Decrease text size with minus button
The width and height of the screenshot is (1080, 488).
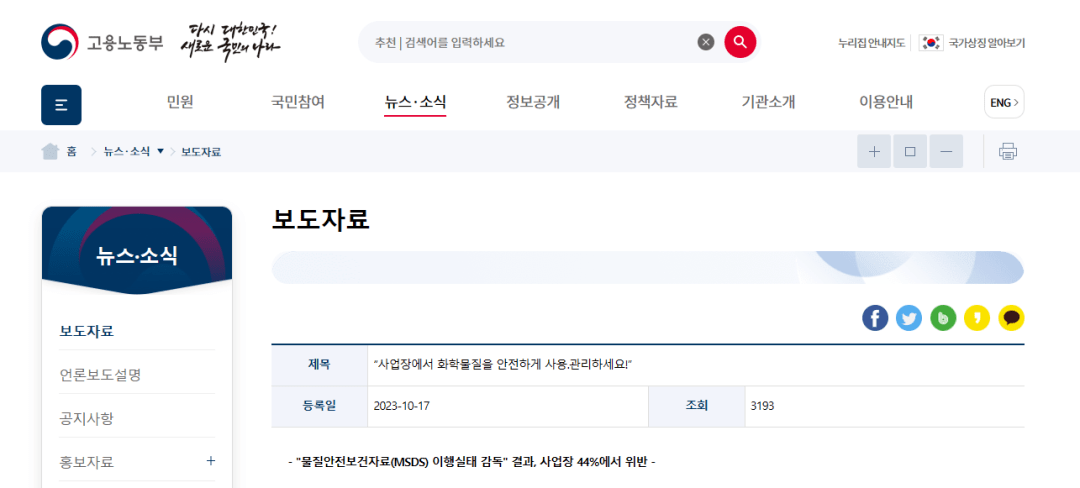point(946,151)
